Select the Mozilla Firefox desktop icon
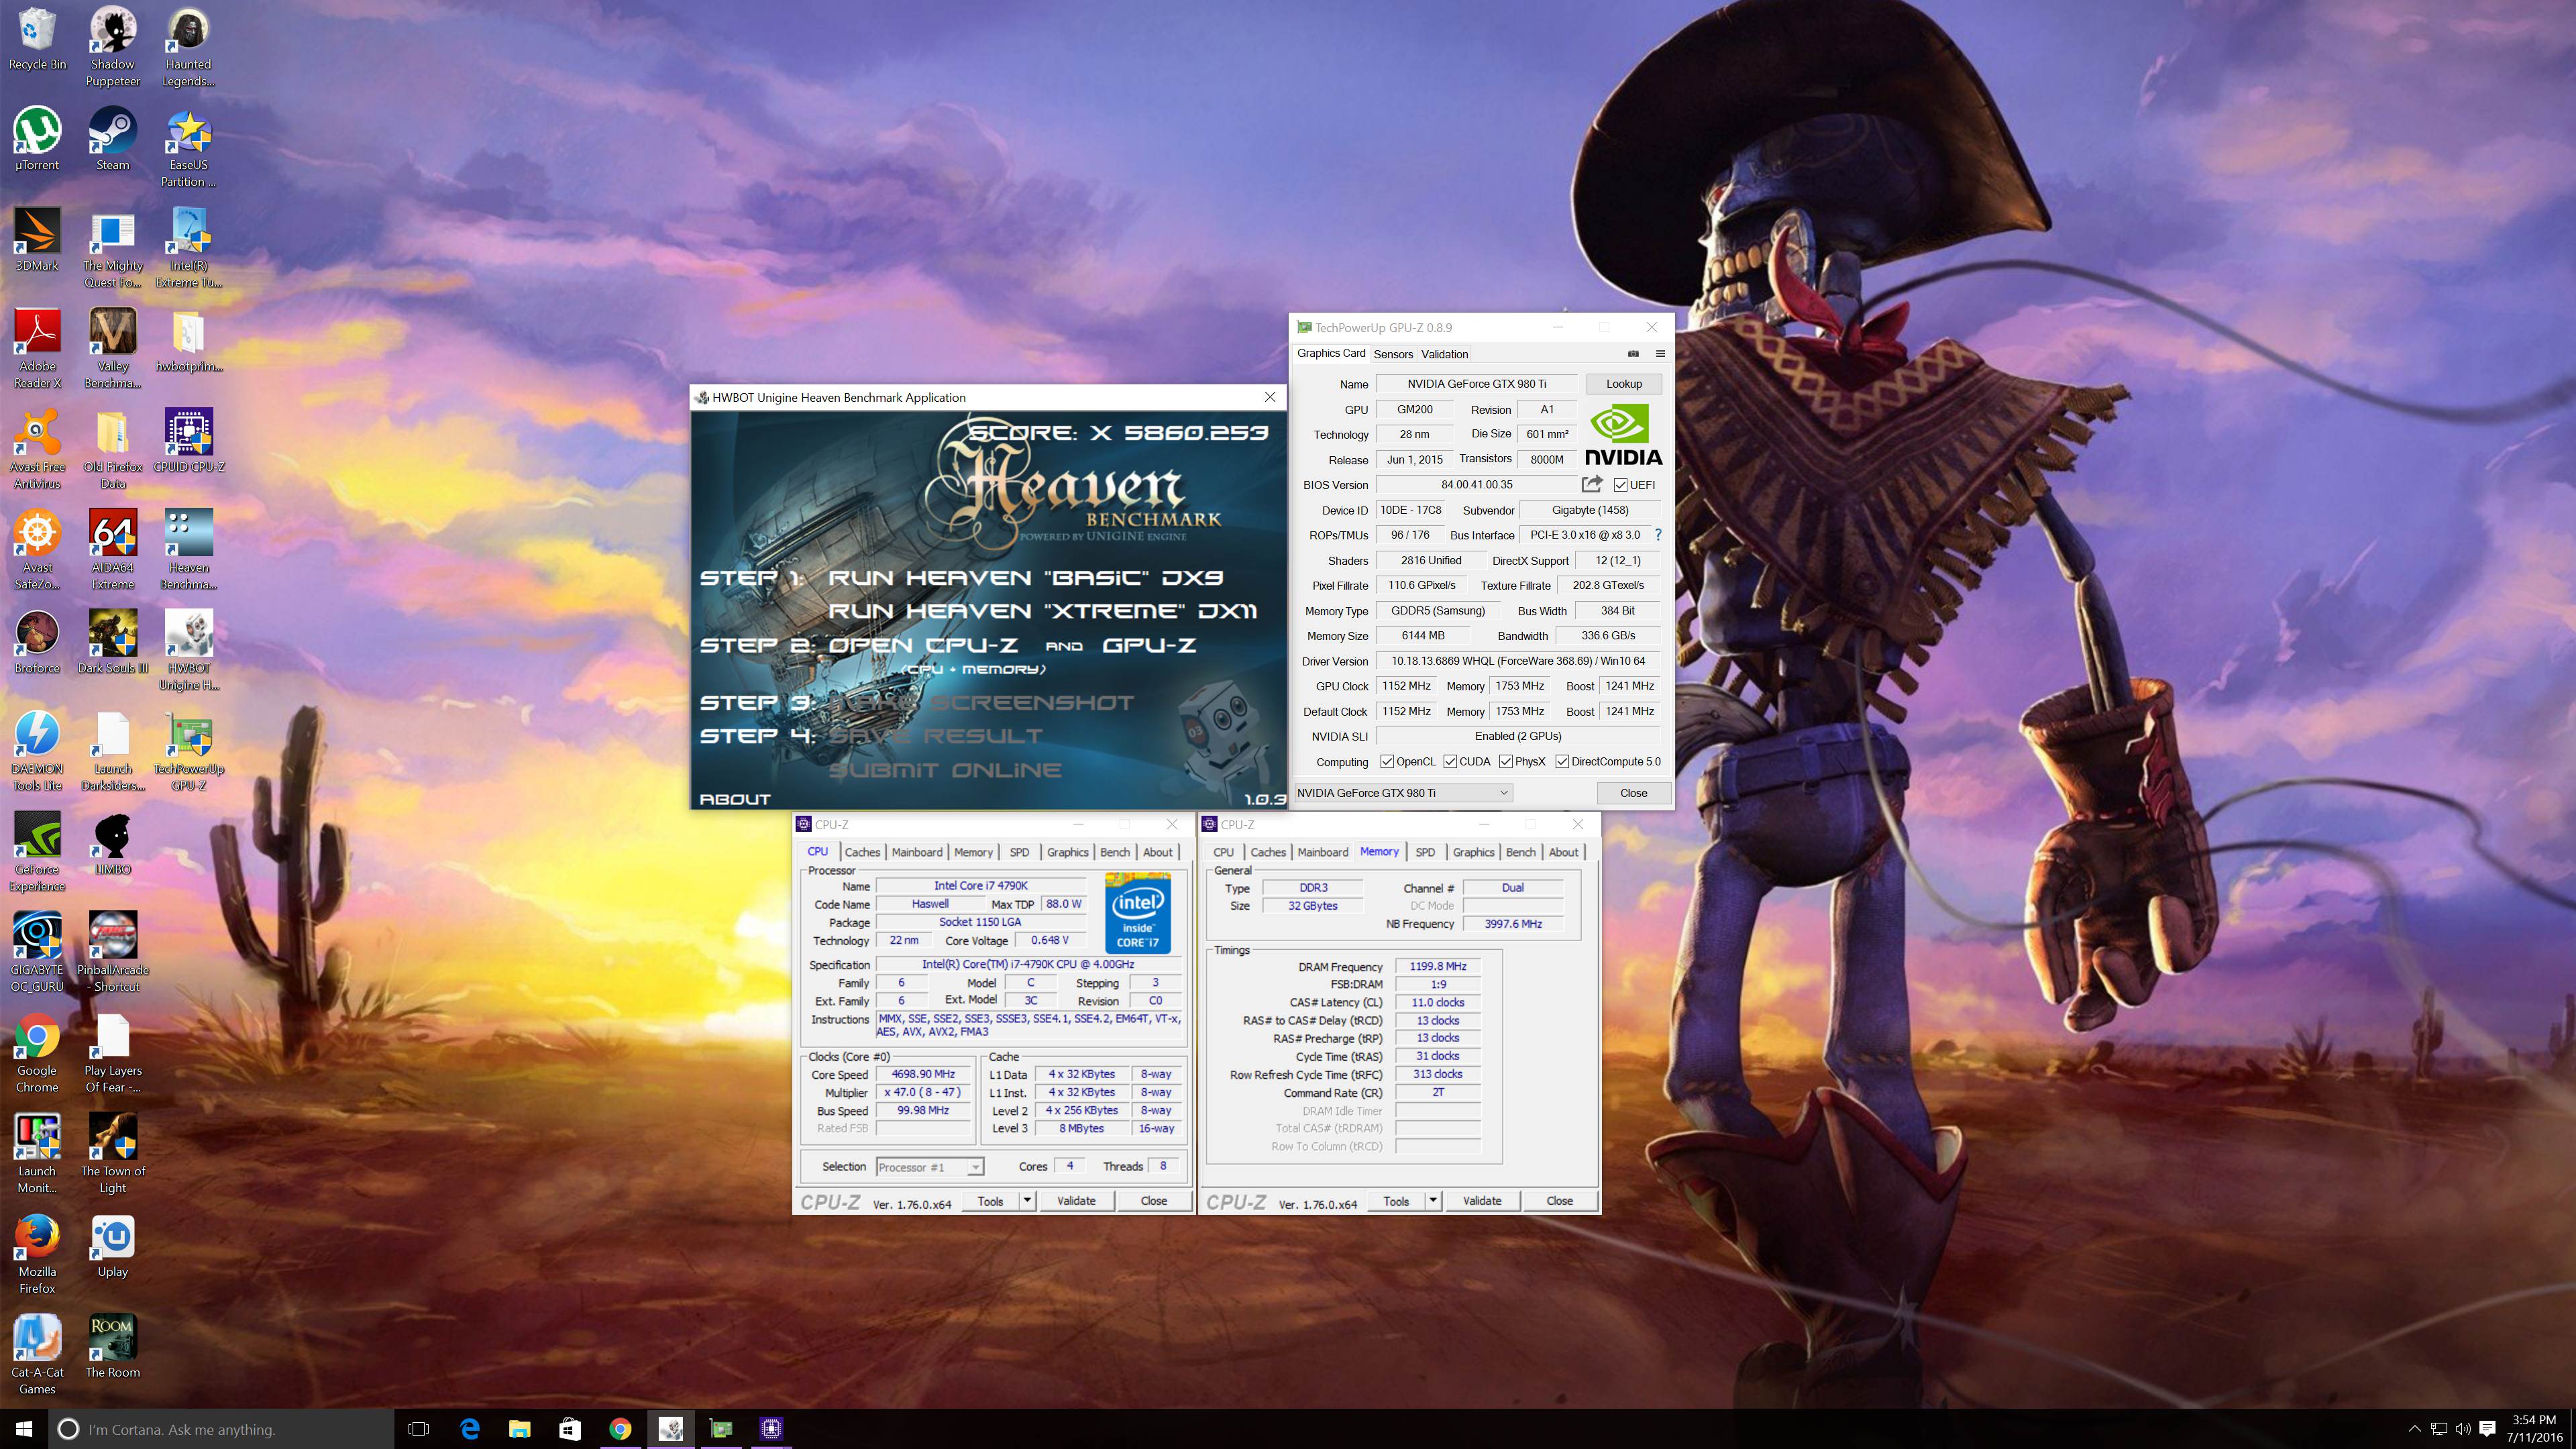2576x1449 pixels. click(x=37, y=1255)
